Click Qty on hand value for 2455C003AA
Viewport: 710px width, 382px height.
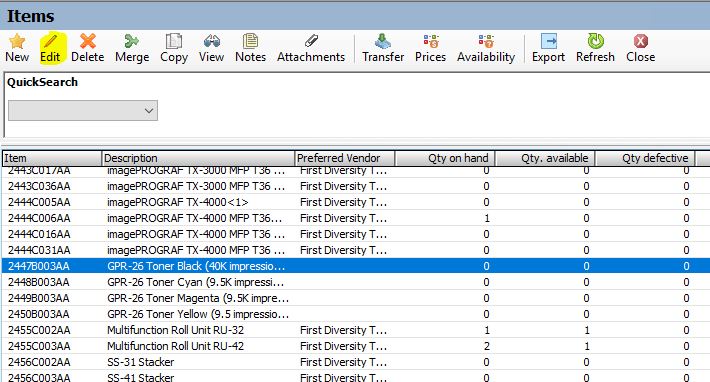coord(487,346)
